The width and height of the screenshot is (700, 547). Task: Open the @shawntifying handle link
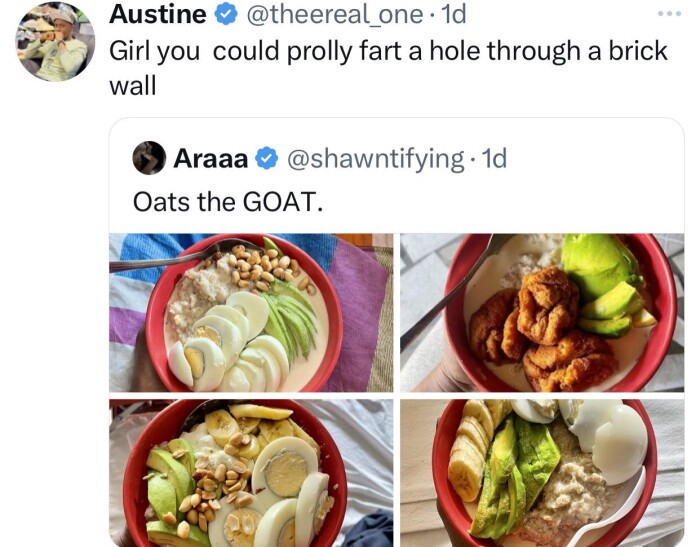(x=375, y=159)
